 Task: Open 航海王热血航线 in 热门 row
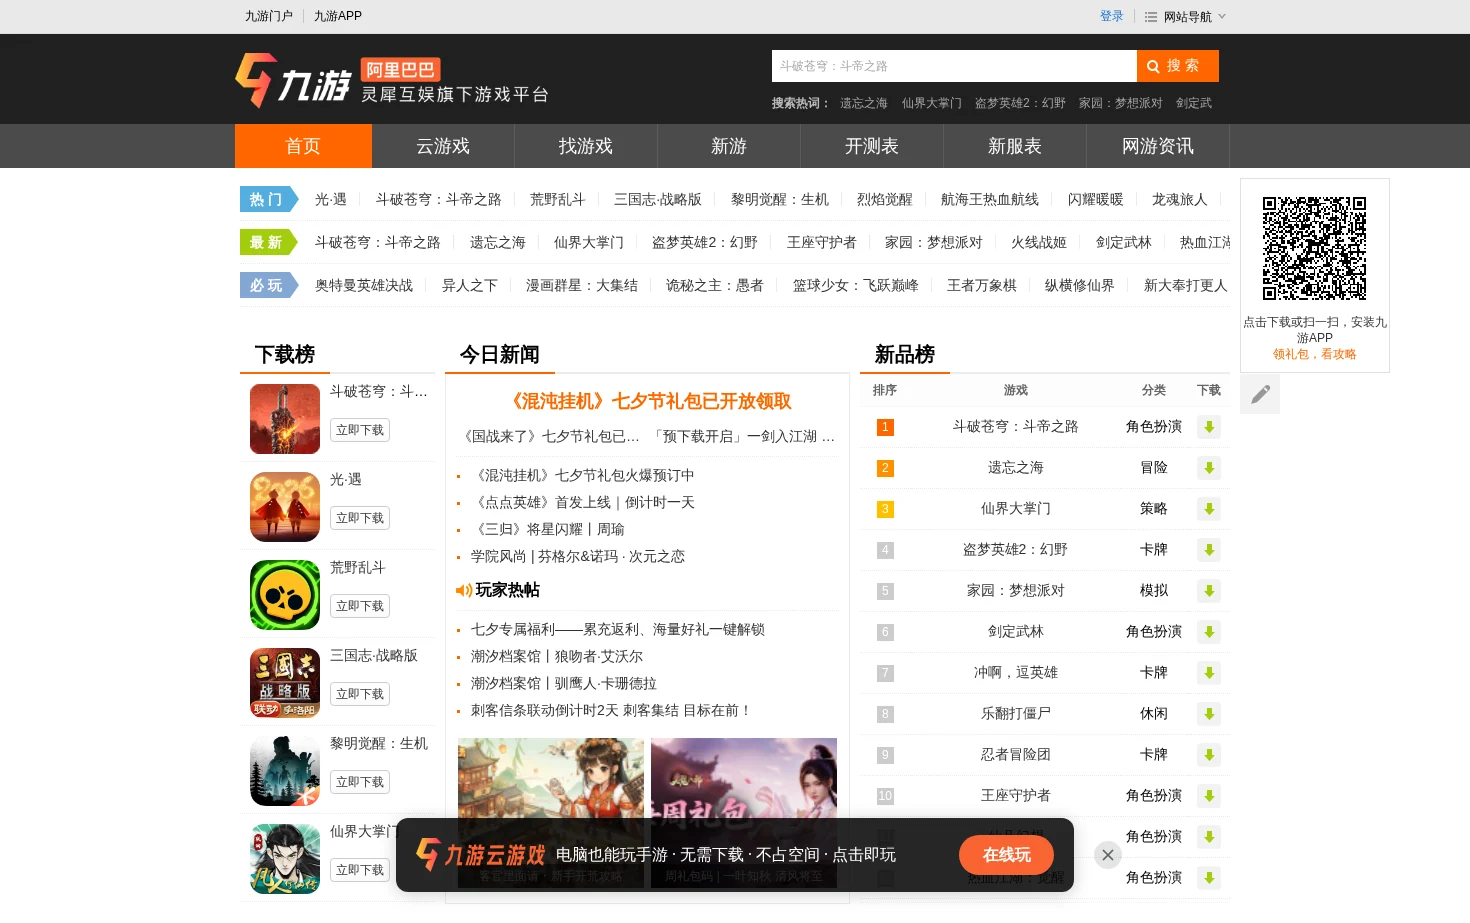coord(990,200)
